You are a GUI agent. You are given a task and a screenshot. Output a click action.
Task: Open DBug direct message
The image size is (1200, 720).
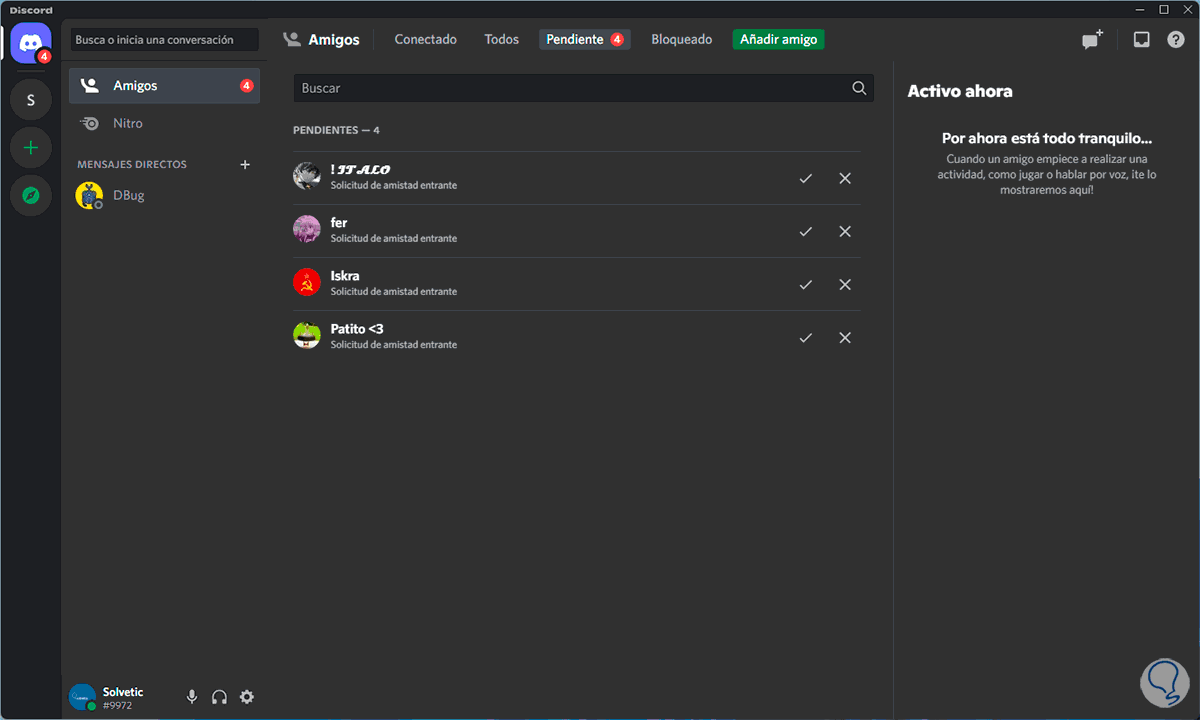tap(128, 195)
